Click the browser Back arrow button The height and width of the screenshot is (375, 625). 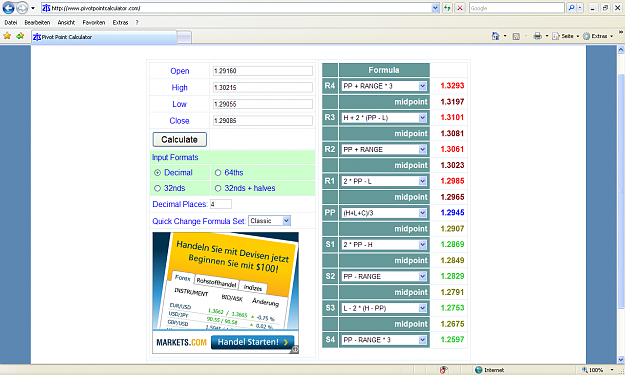coord(8,8)
